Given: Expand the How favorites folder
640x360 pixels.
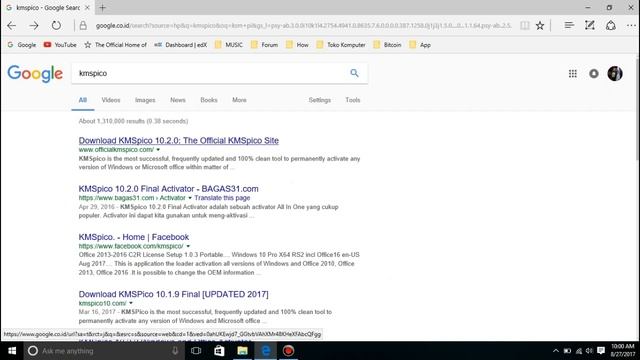Looking at the screenshot, I should (x=297, y=45).
